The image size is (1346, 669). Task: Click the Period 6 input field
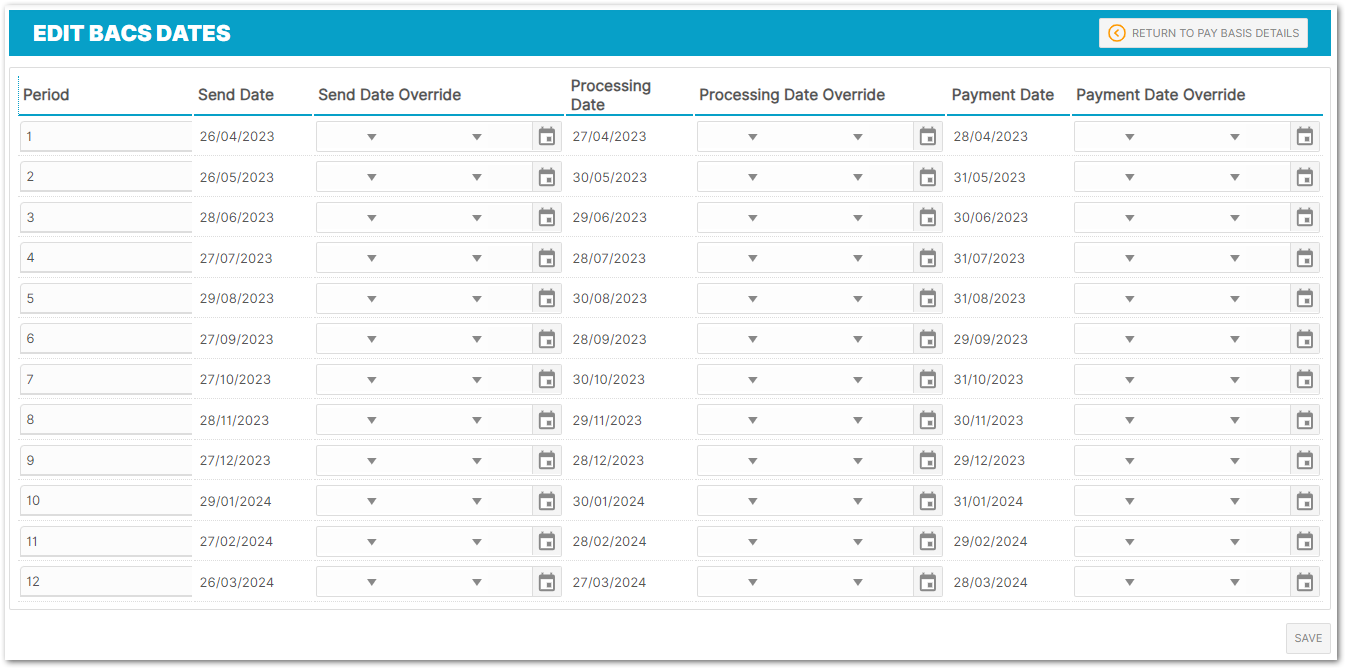105,339
